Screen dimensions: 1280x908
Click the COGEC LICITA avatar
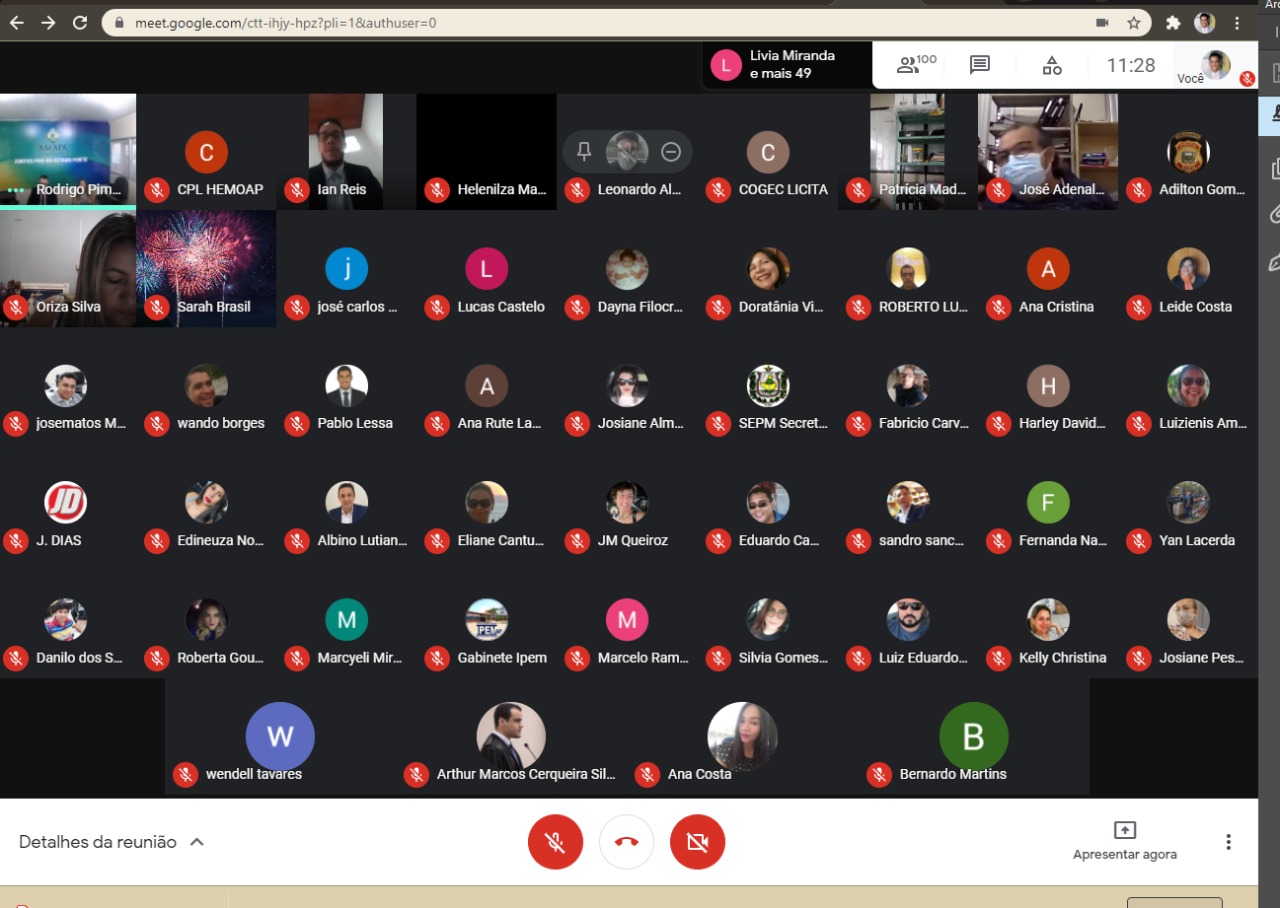point(768,152)
